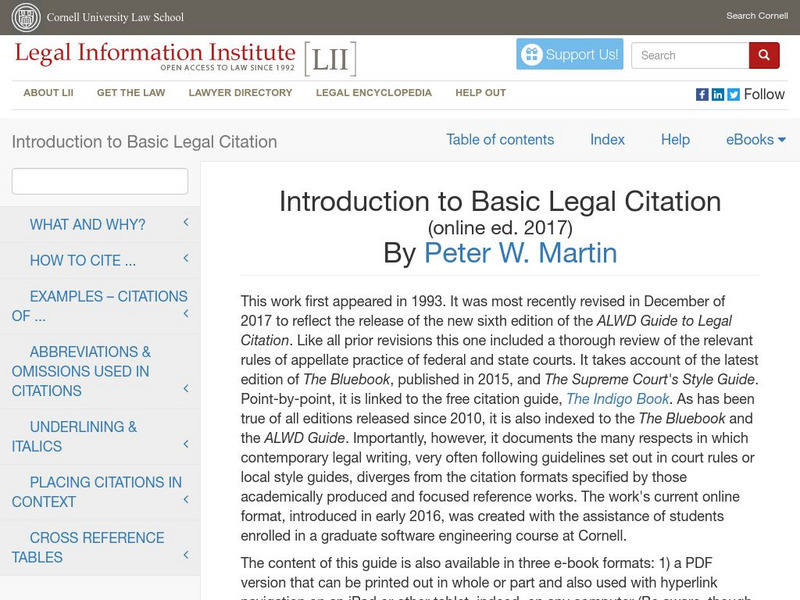Image resolution: width=800 pixels, height=600 pixels.
Task: Focus the sidebar search box
Action: click(x=100, y=181)
